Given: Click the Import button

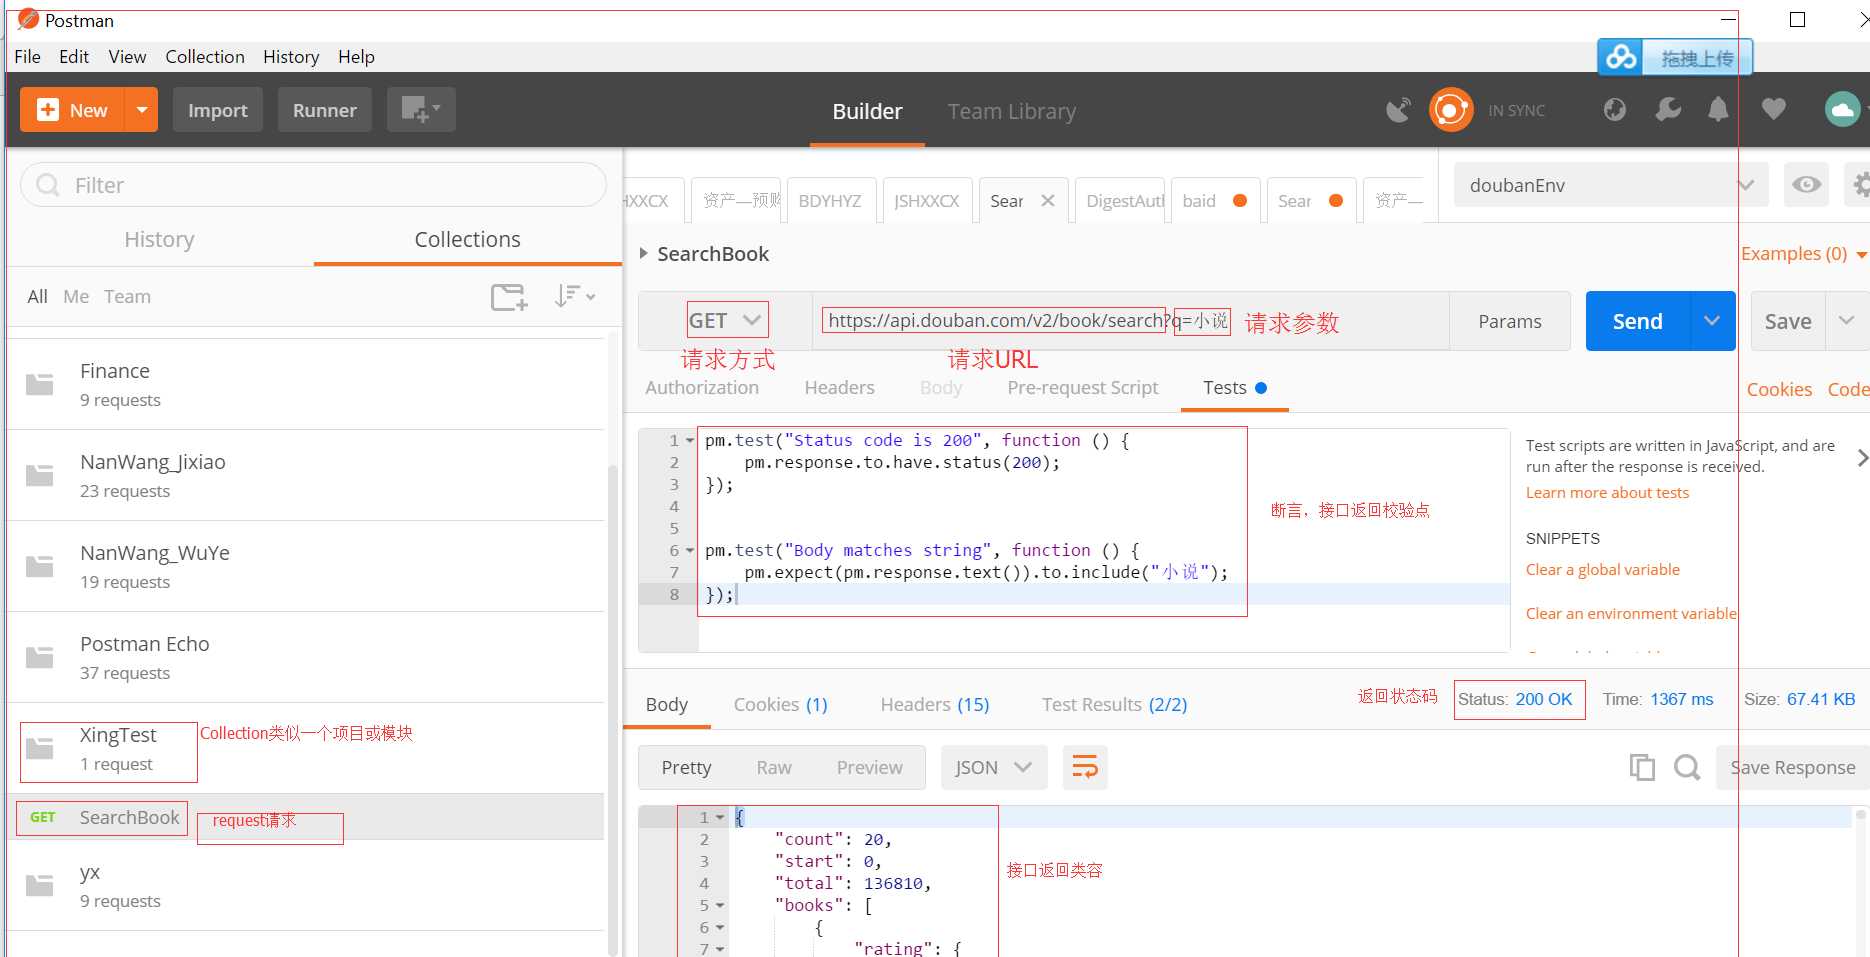Looking at the screenshot, I should click(218, 110).
